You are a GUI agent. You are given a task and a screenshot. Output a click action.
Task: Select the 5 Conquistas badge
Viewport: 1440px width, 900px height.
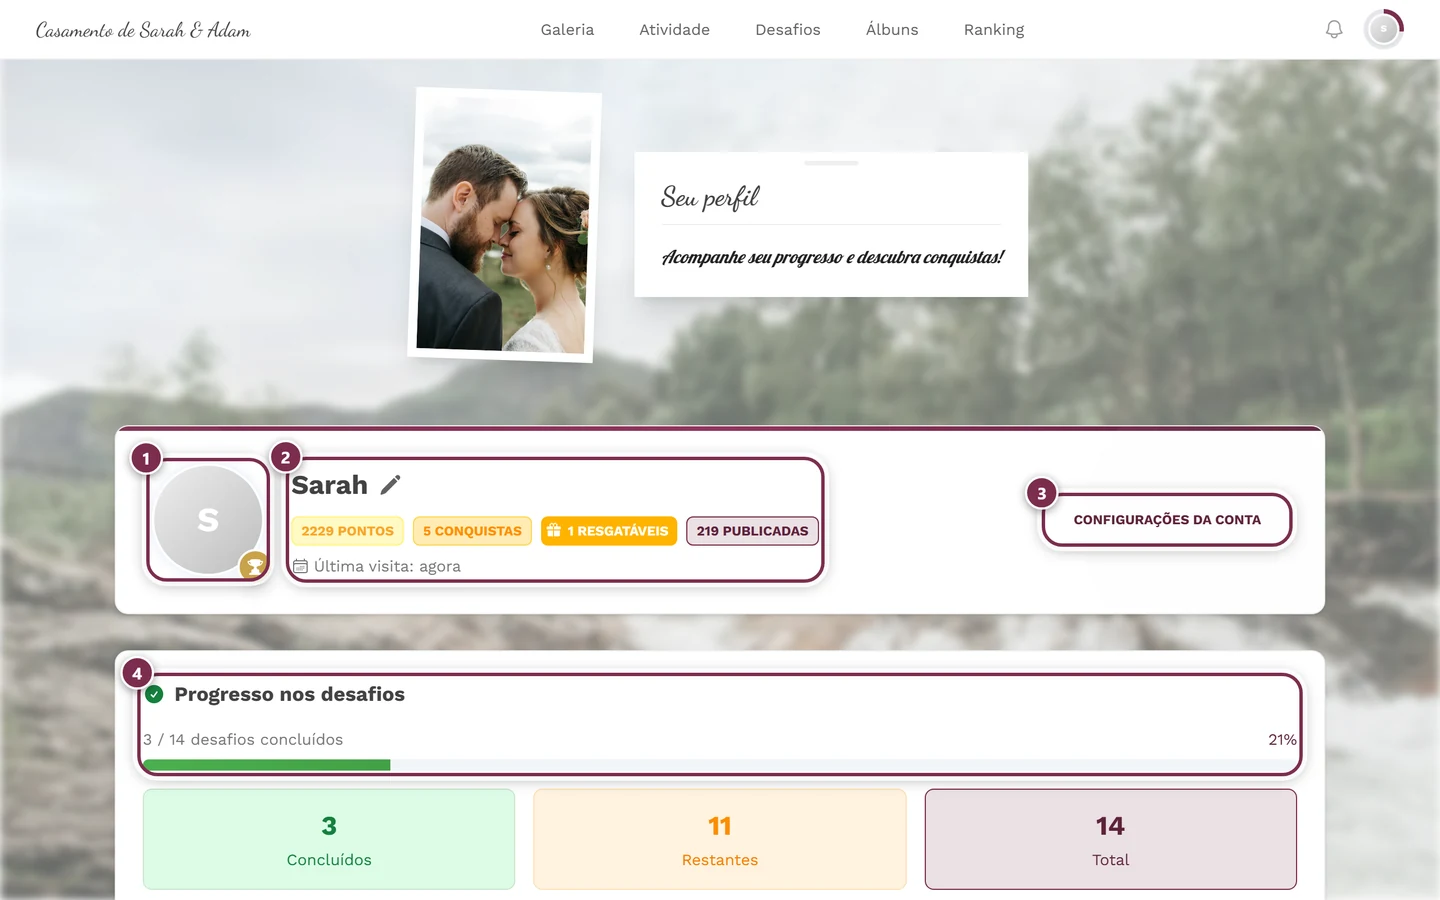(x=472, y=531)
